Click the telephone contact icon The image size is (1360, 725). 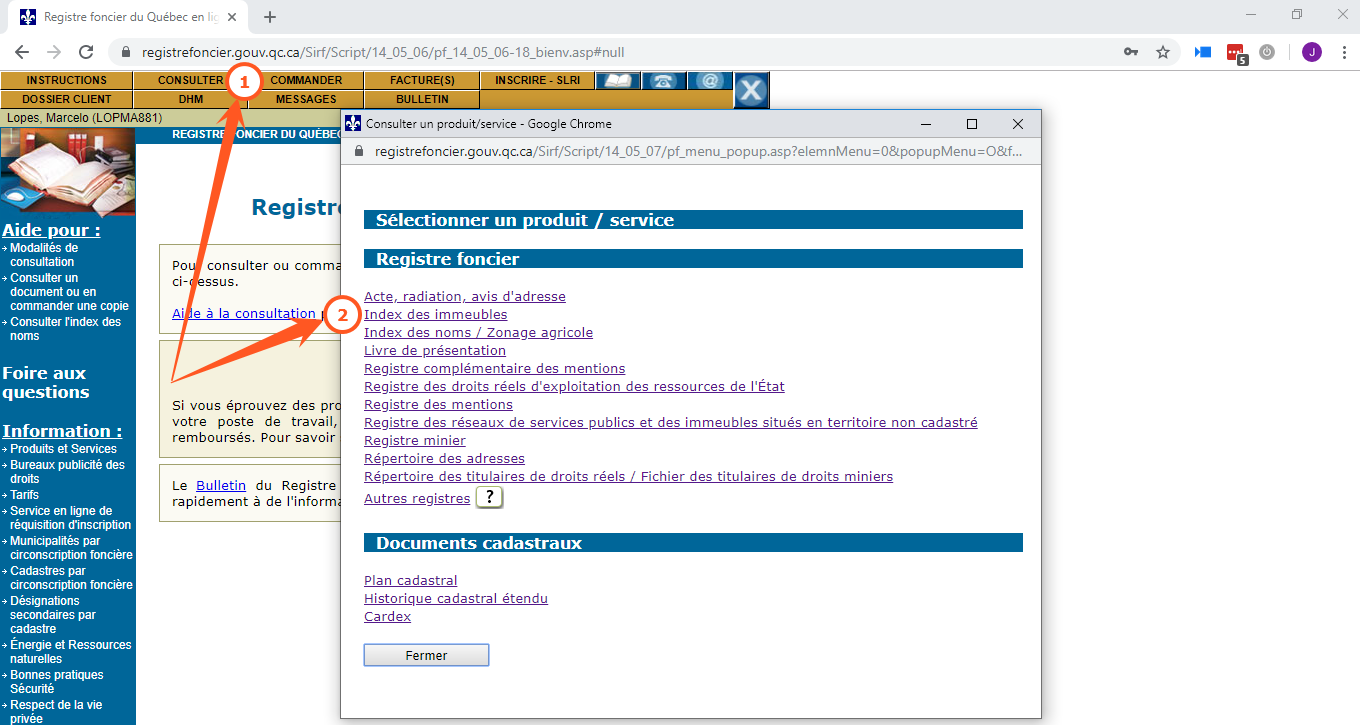pyautogui.click(x=663, y=81)
